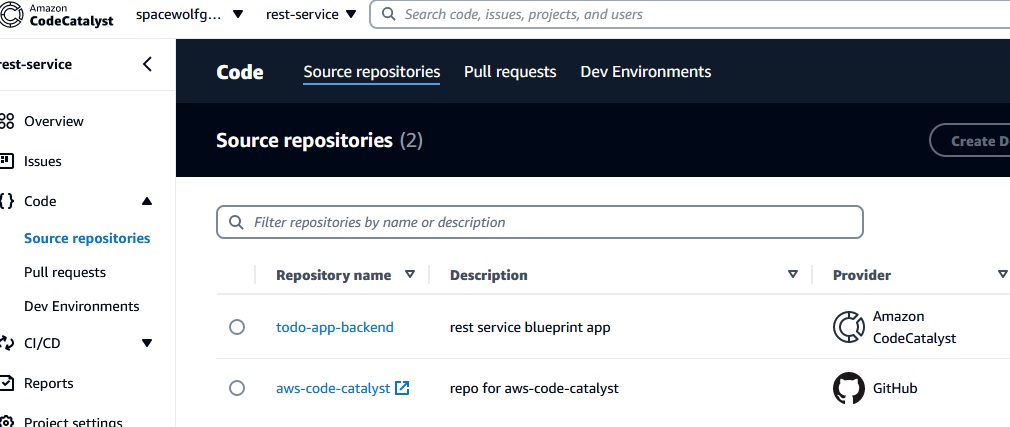
Task: Expand the CI/CD section in sidebar
Action: (x=147, y=343)
